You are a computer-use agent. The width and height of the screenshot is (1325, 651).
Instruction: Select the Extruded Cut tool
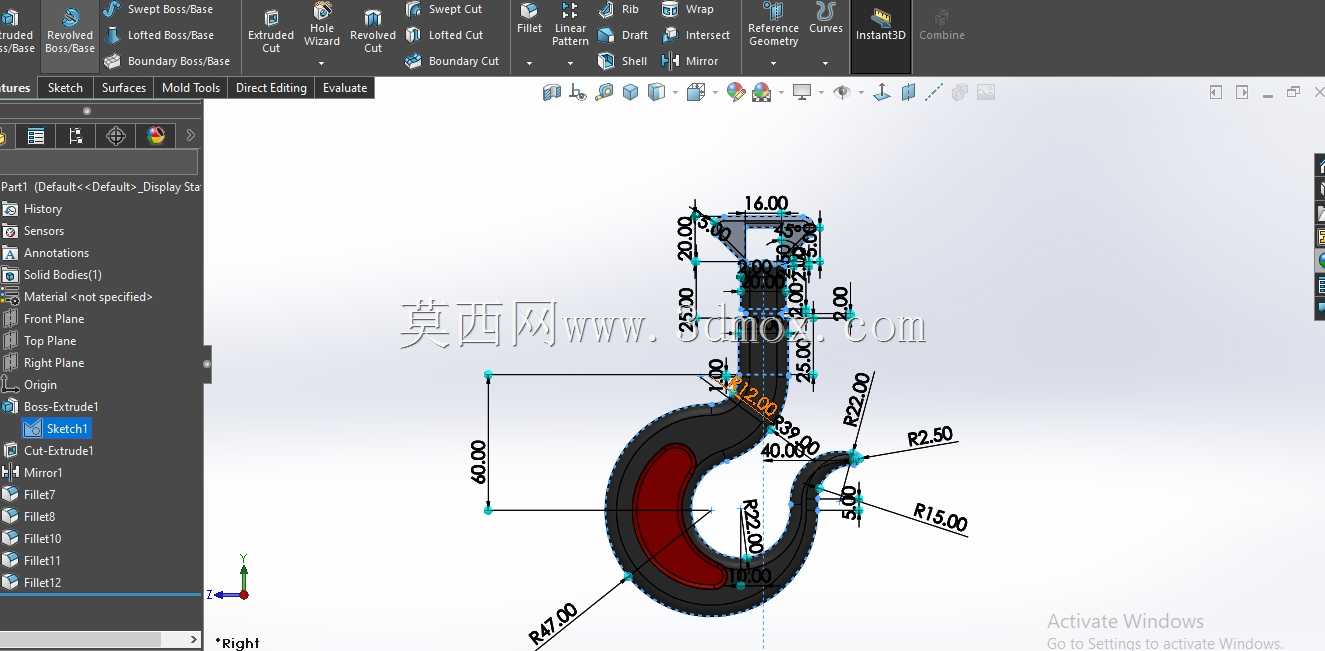(x=271, y=30)
